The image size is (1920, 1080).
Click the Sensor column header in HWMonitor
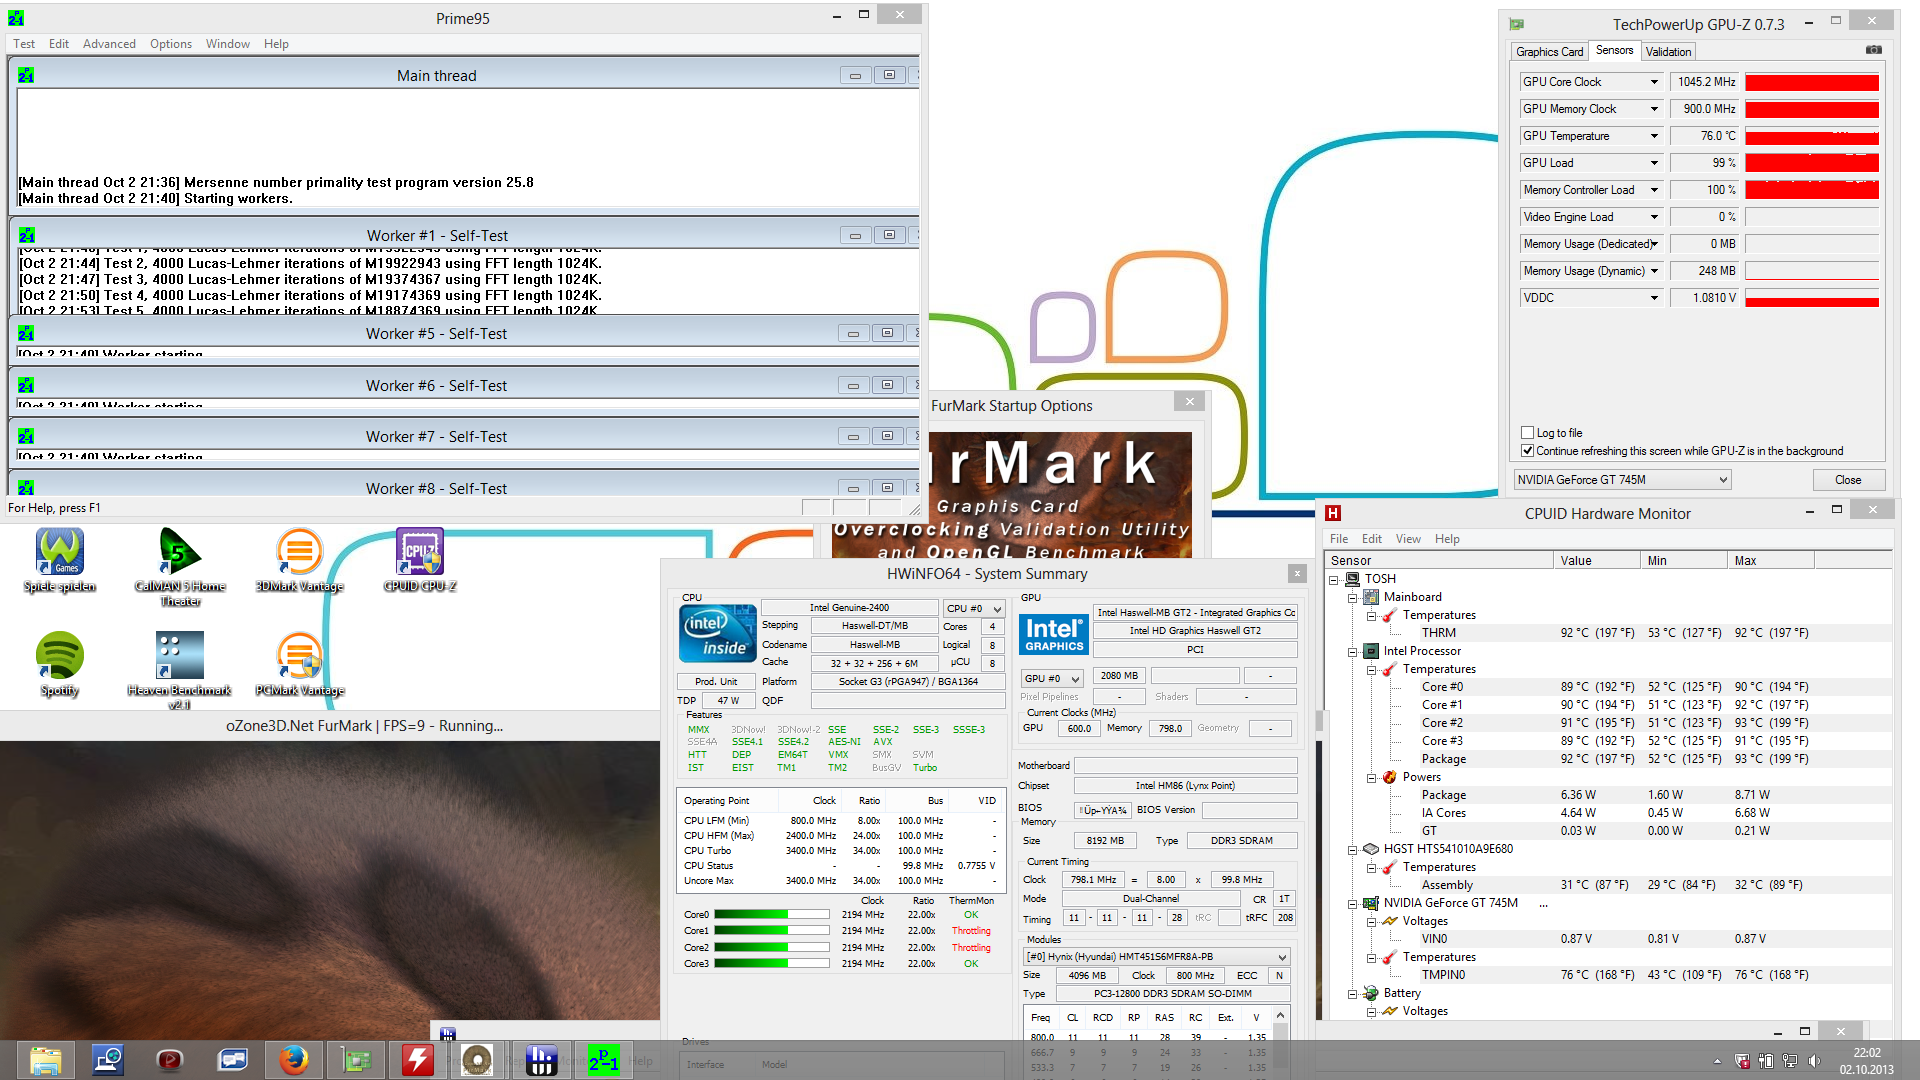coord(1439,561)
